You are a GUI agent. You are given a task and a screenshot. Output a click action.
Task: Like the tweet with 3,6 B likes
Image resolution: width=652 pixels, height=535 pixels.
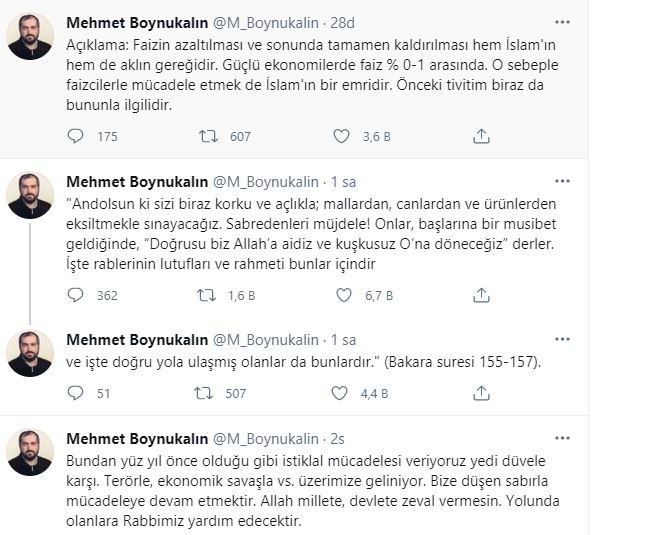pyautogui.click(x=341, y=137)
